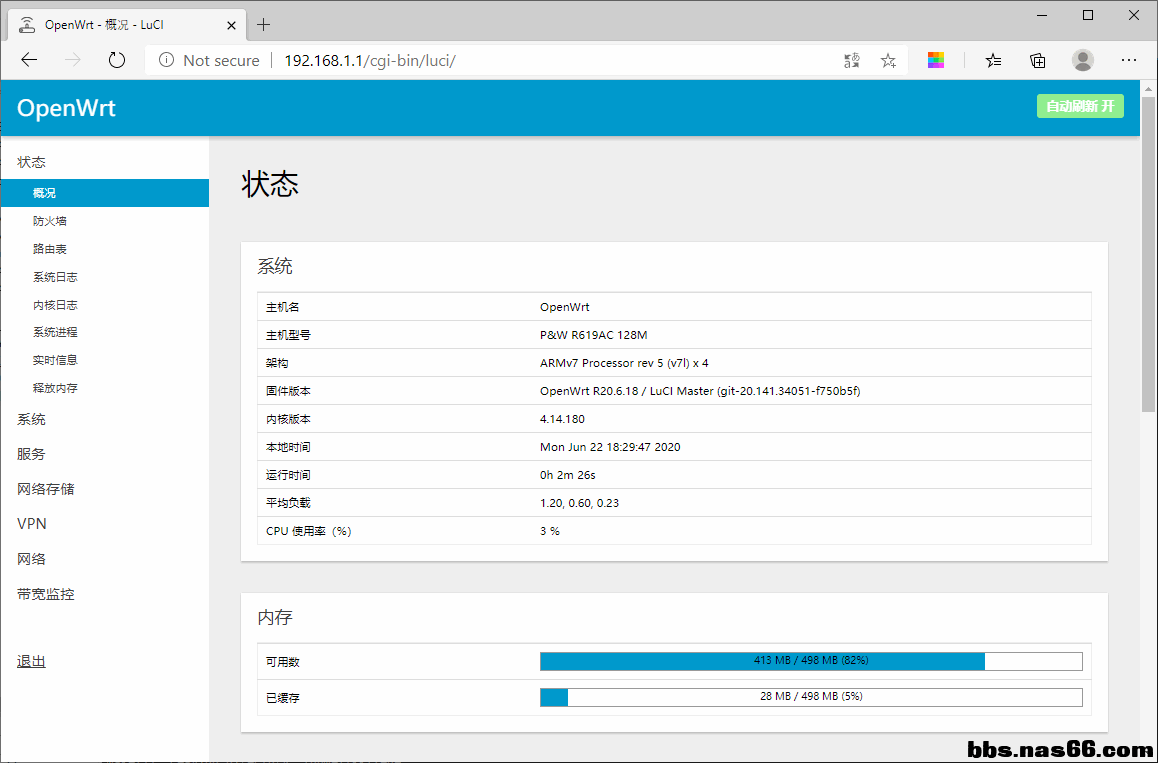Reload the page with refresh icon
Viewport: 1158px width, 763px height.
click(x=117, y=60)
